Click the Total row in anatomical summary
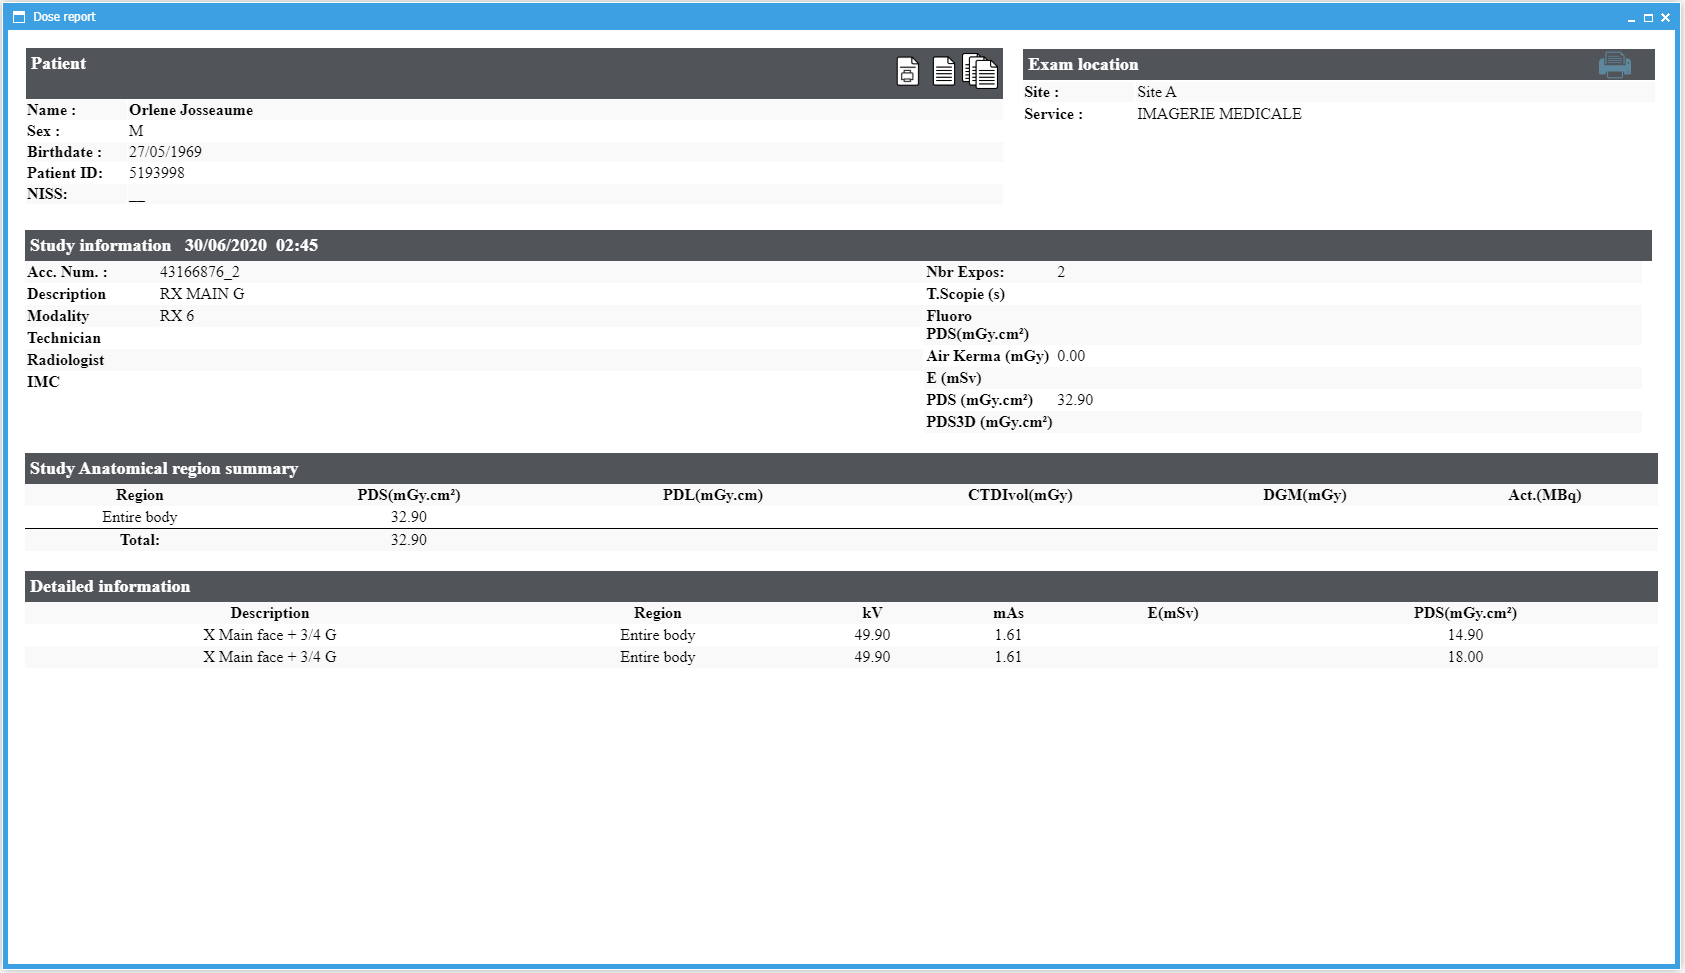This screenshot has width=1685, height=973. click(140, 540)
